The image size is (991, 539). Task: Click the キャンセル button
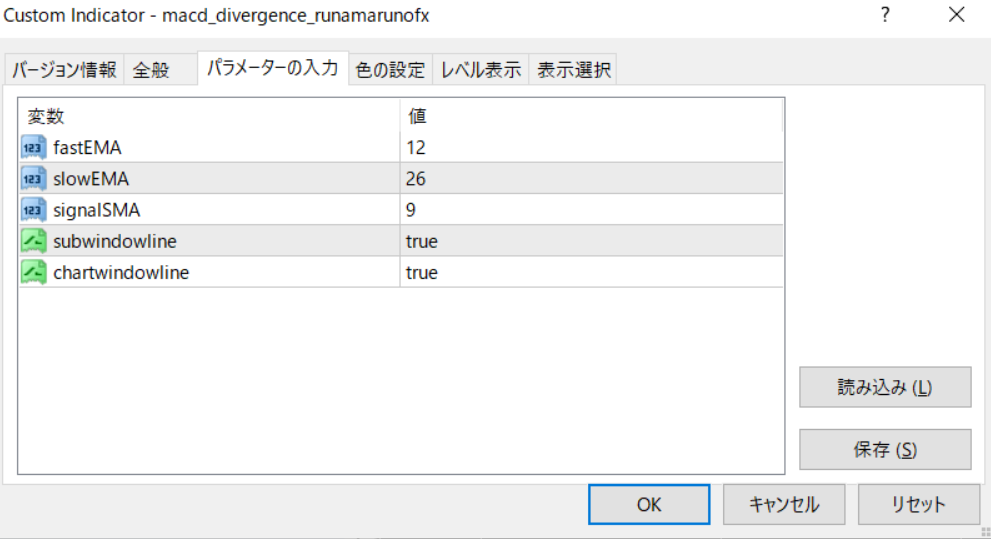(x=784, y=505)
